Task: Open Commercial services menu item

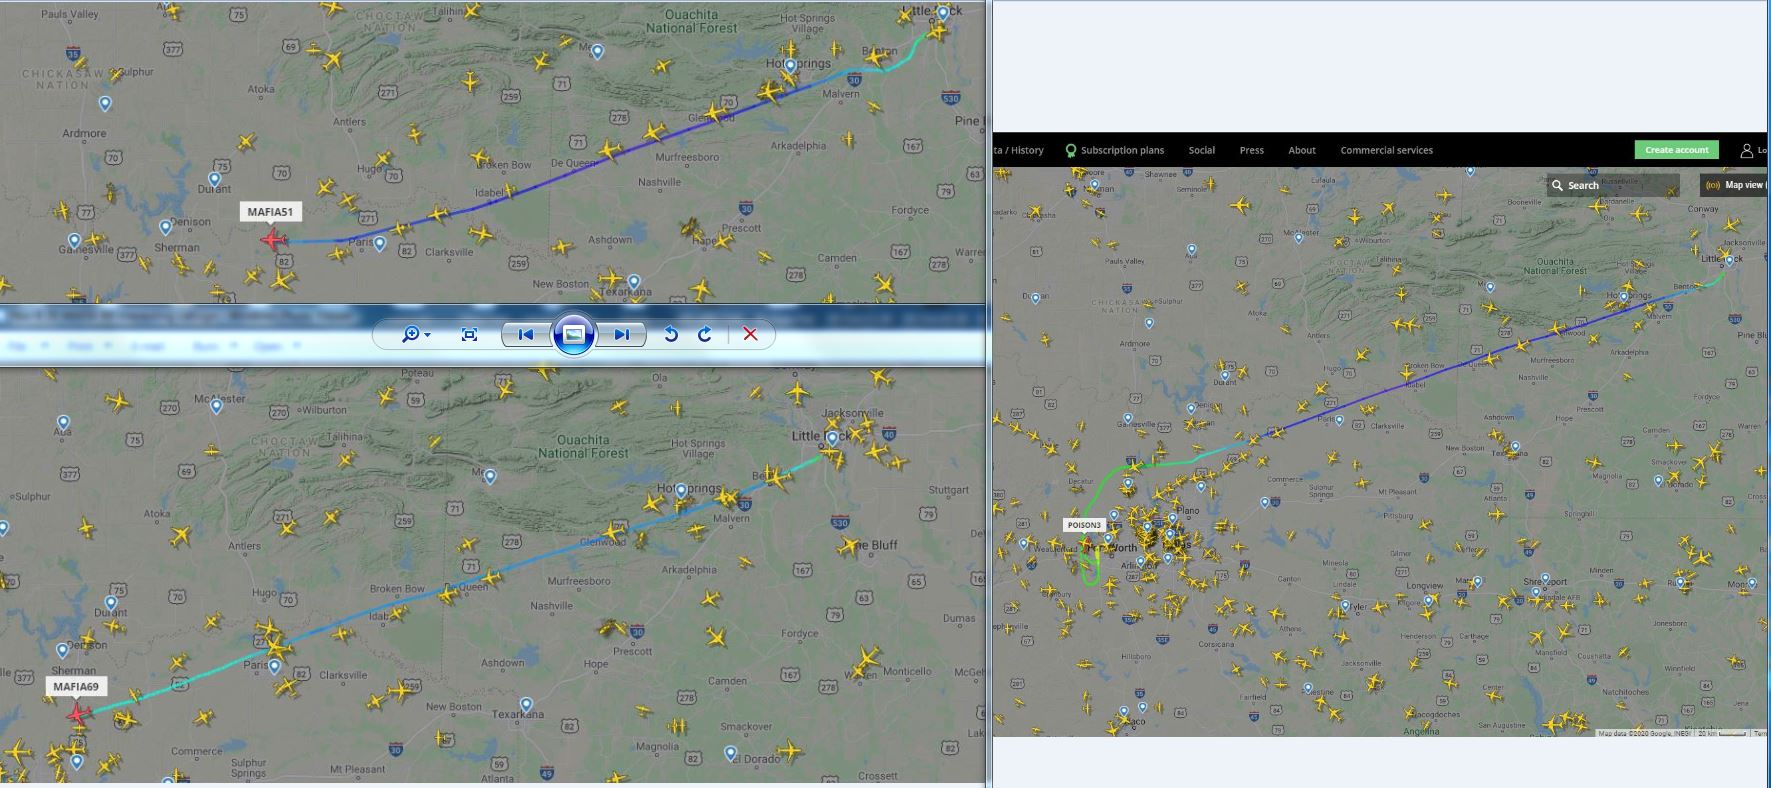Action: click(1386, 150)
